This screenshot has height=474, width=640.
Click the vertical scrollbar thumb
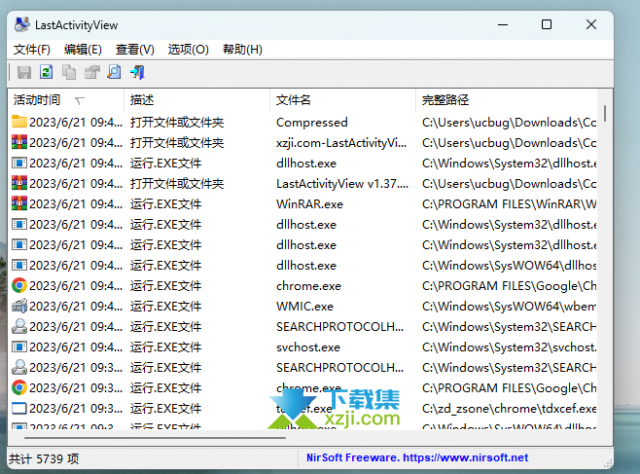point(605,113)
